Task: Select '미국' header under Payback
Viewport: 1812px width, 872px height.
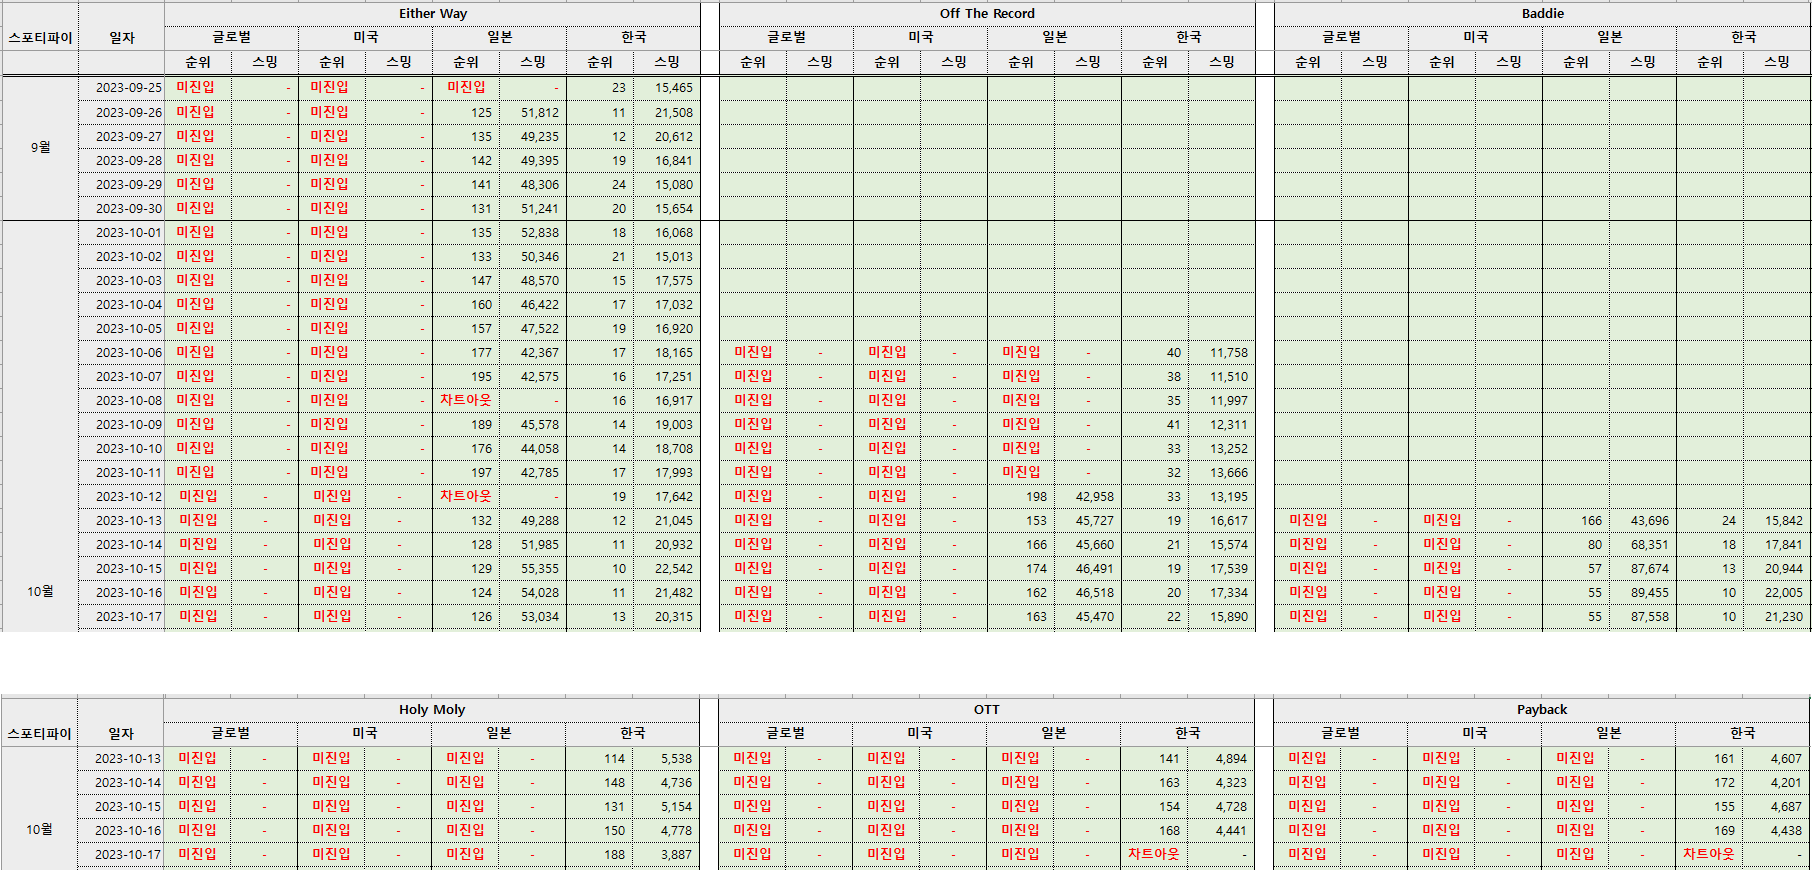Action: (1475, 733)
